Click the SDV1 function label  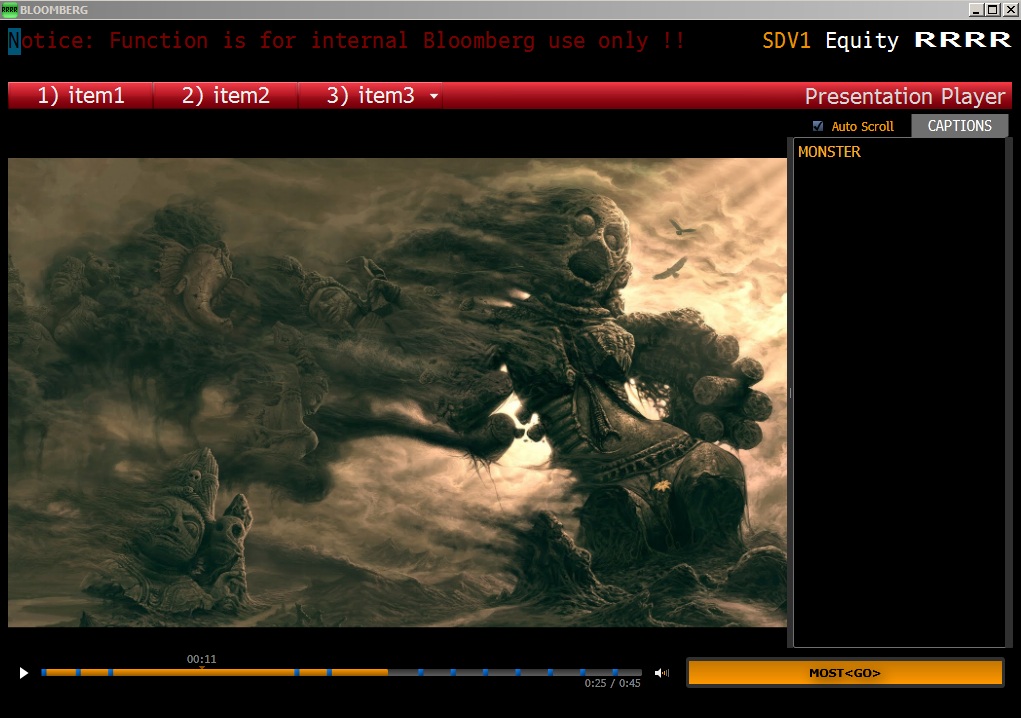788,41
